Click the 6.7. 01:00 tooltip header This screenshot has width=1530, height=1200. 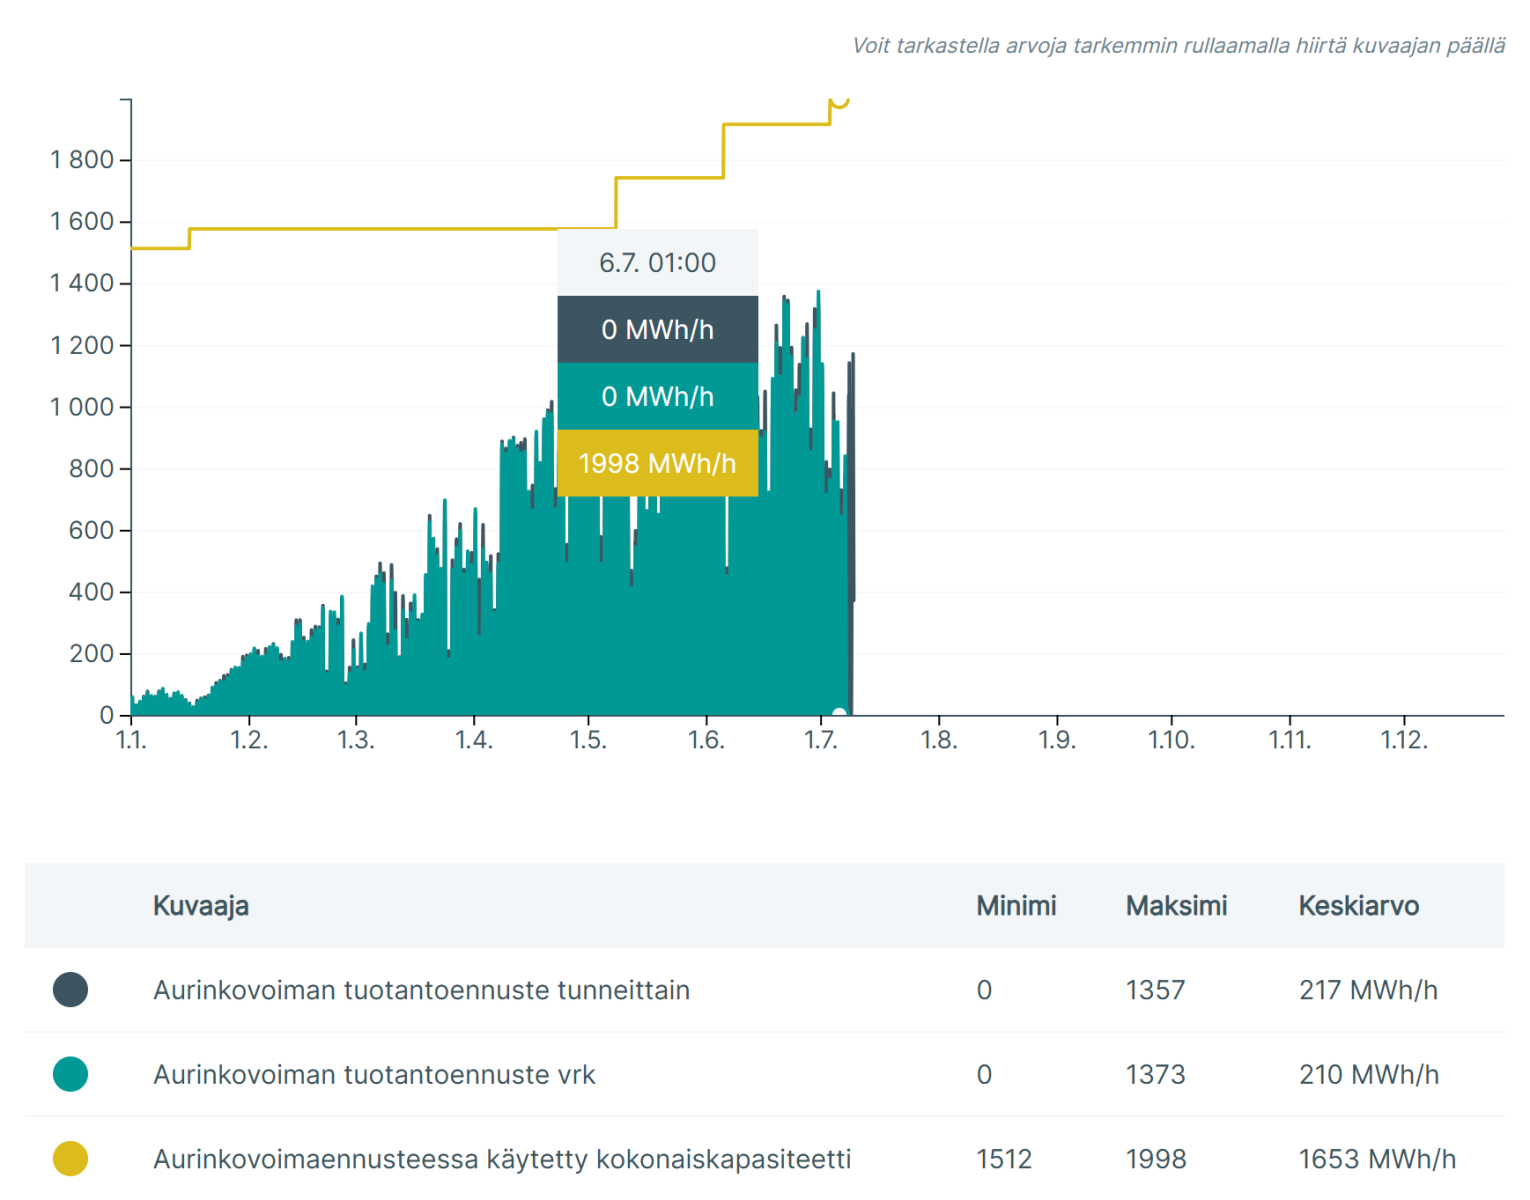[657, 262]
